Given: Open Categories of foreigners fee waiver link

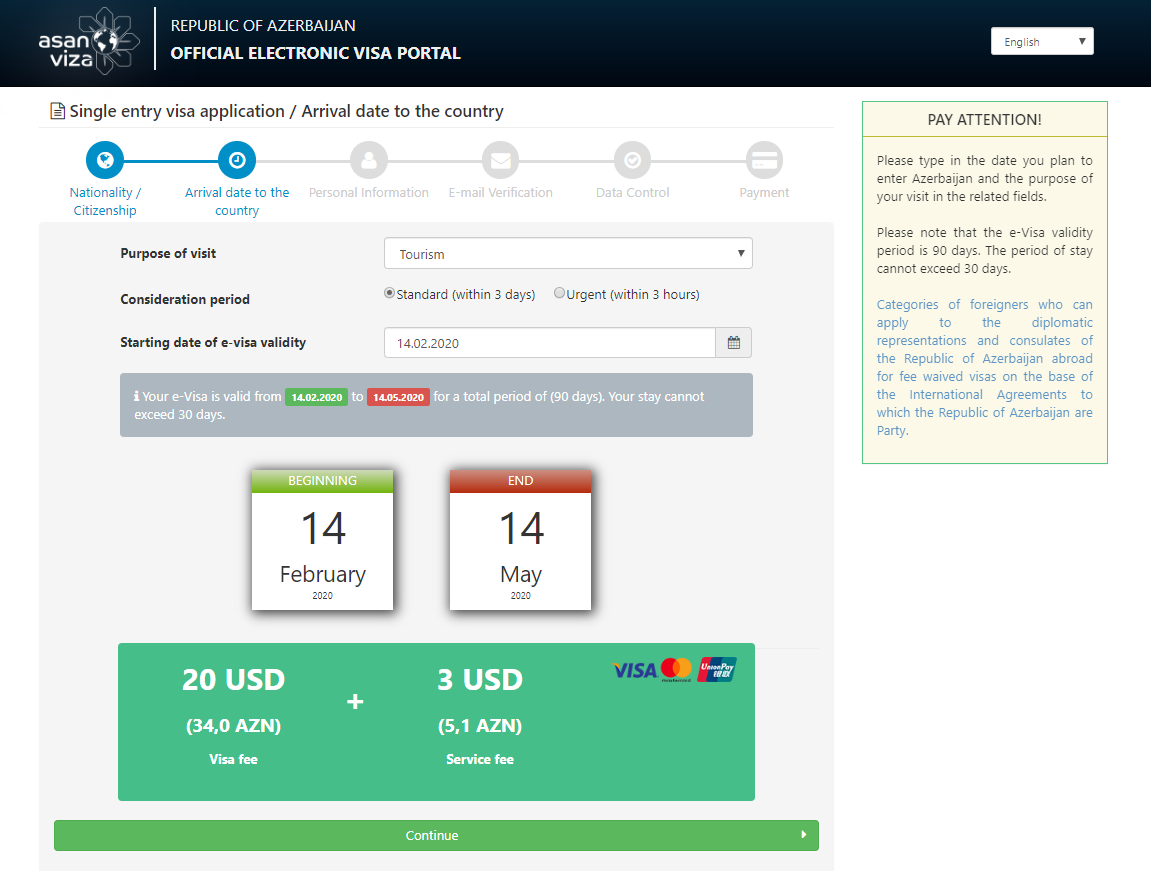Looking at the screenshot, I should [x=984, y=368].
